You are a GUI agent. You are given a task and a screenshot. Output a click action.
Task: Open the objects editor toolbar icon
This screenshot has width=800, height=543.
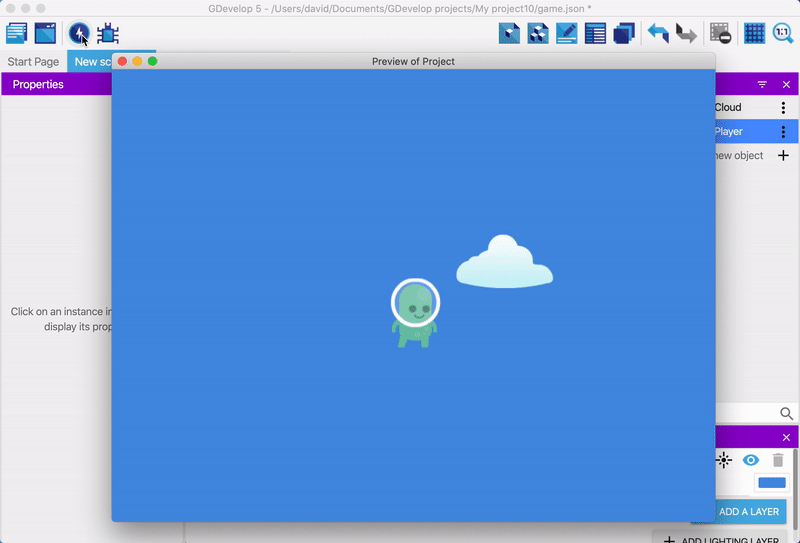pyautogui.click(x=510, y=33)
